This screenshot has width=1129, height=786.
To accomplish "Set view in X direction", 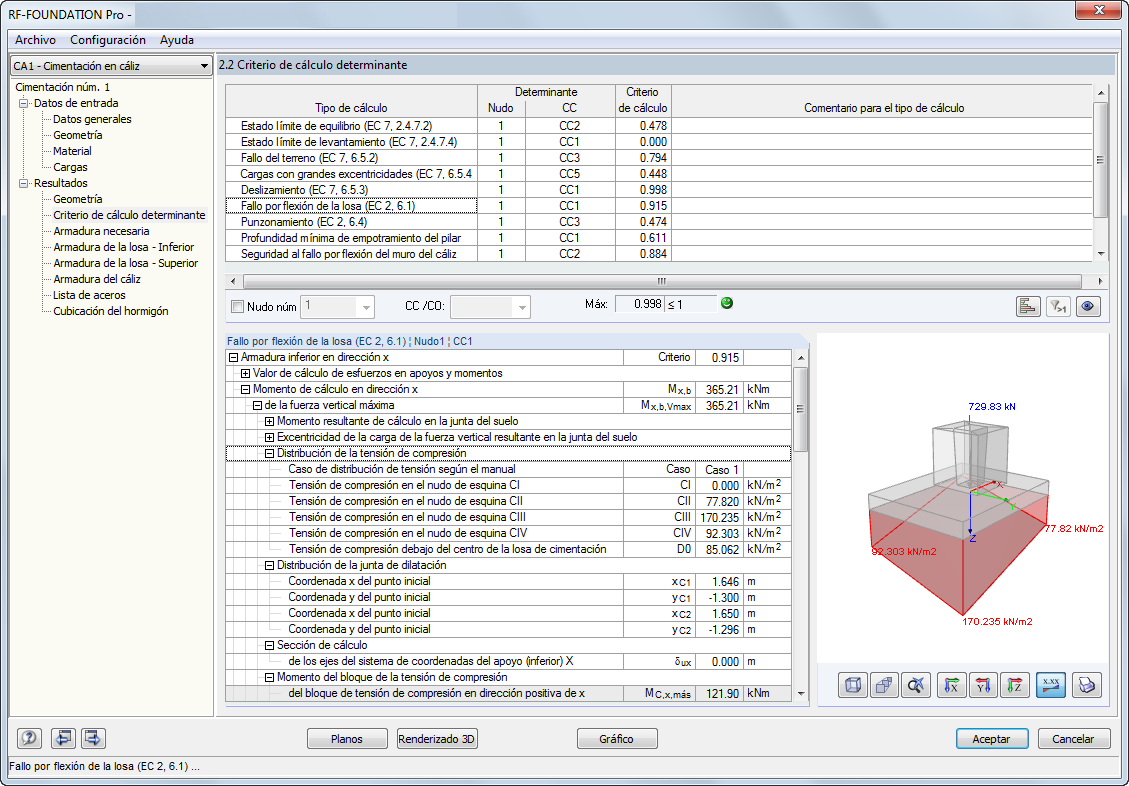I will tap(952, 685).
